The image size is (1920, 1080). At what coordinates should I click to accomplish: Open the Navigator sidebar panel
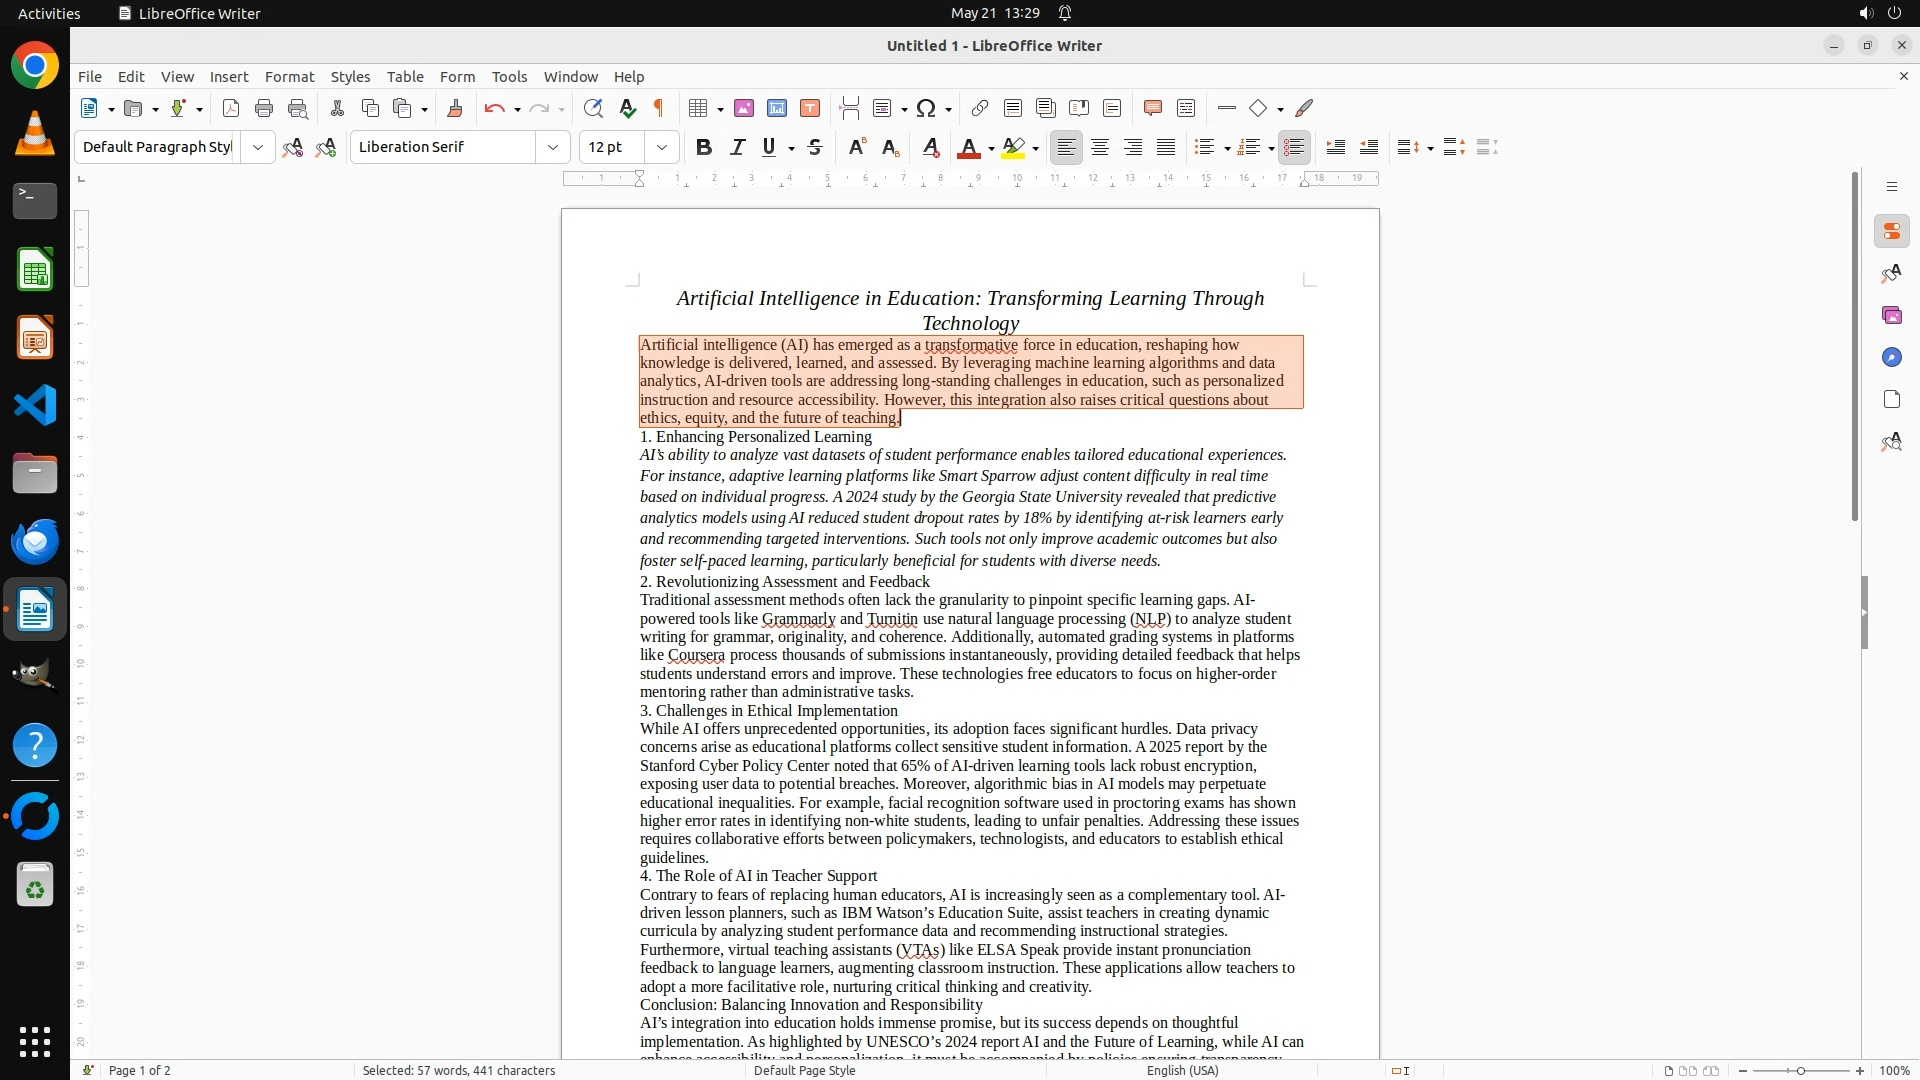click(x=1891, y=358)
